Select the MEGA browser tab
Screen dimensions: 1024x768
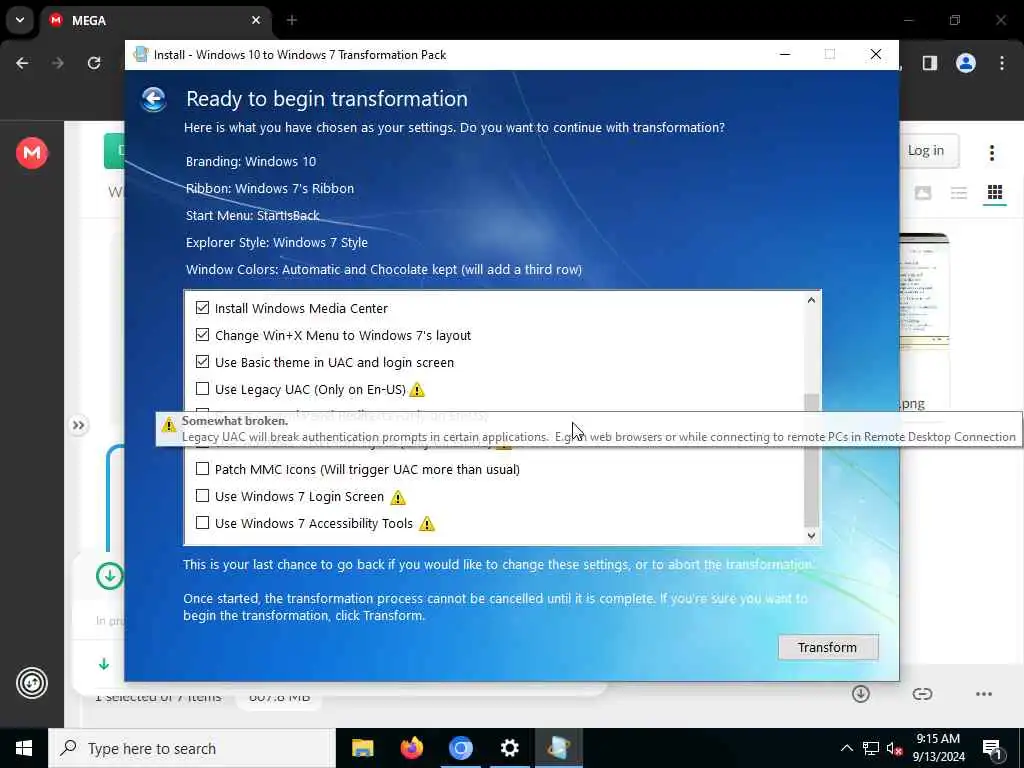(x=157, y=20)
